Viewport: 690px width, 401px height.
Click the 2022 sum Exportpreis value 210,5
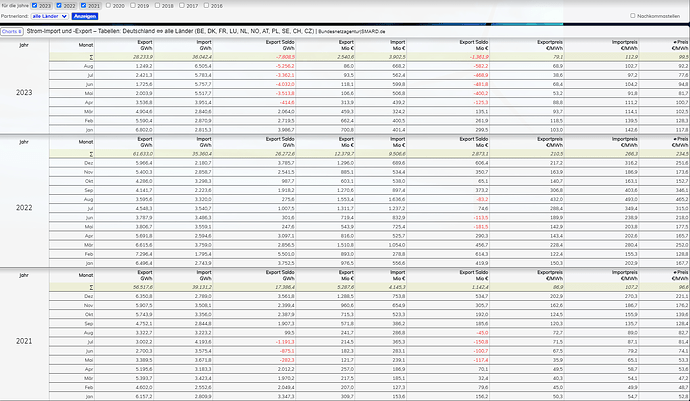[x=557, y=154]
